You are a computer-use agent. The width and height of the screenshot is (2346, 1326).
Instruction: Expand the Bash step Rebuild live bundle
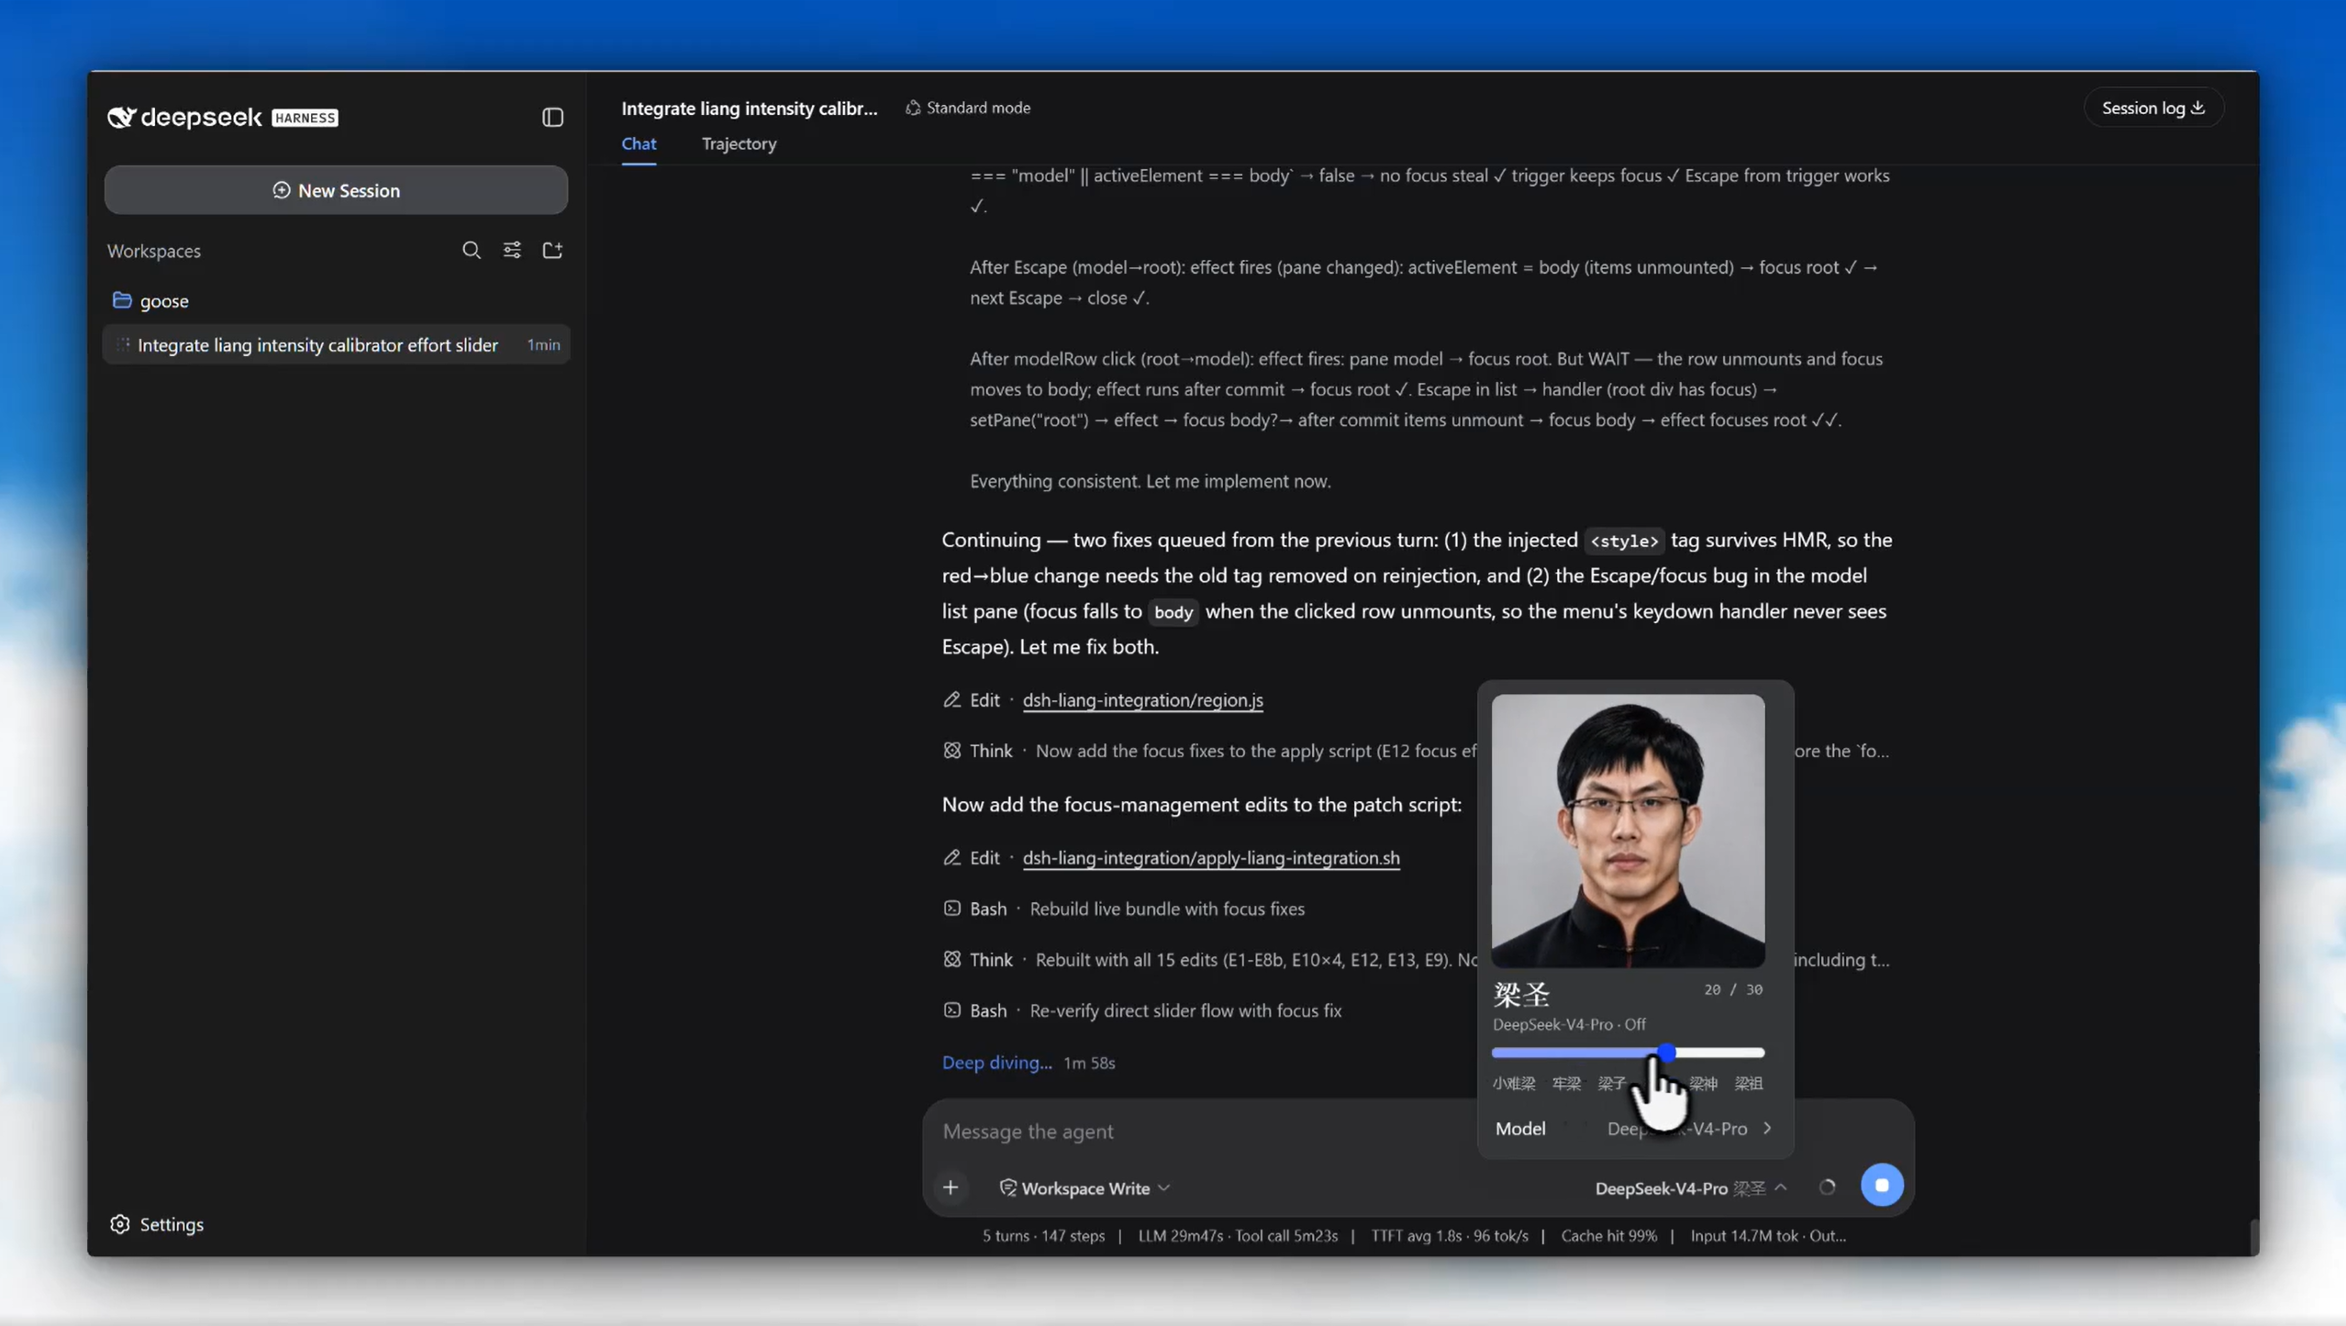[x=1123, y=909]
